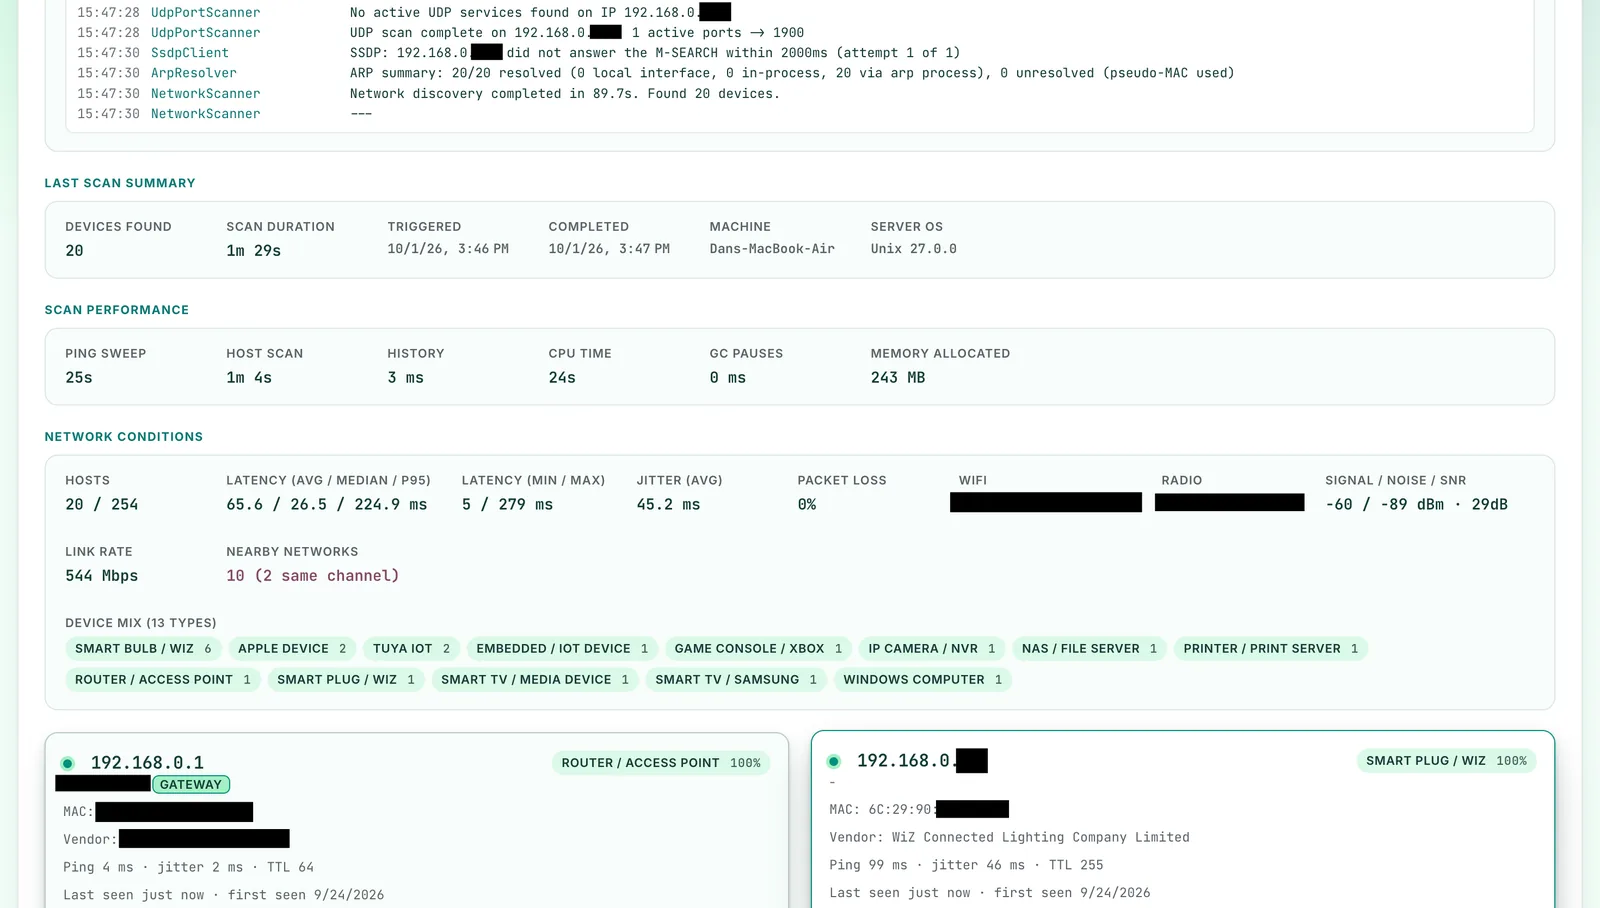The height and width of the screenshot is (908, 1600).
Task: Pick the Game Console / Xbox chip
Action: 758,649
